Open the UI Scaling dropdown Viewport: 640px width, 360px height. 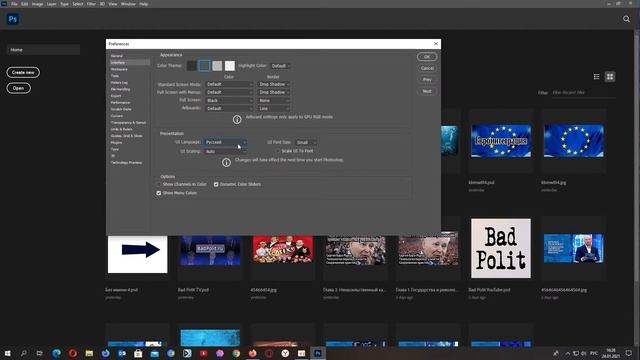tap(225, 151)
